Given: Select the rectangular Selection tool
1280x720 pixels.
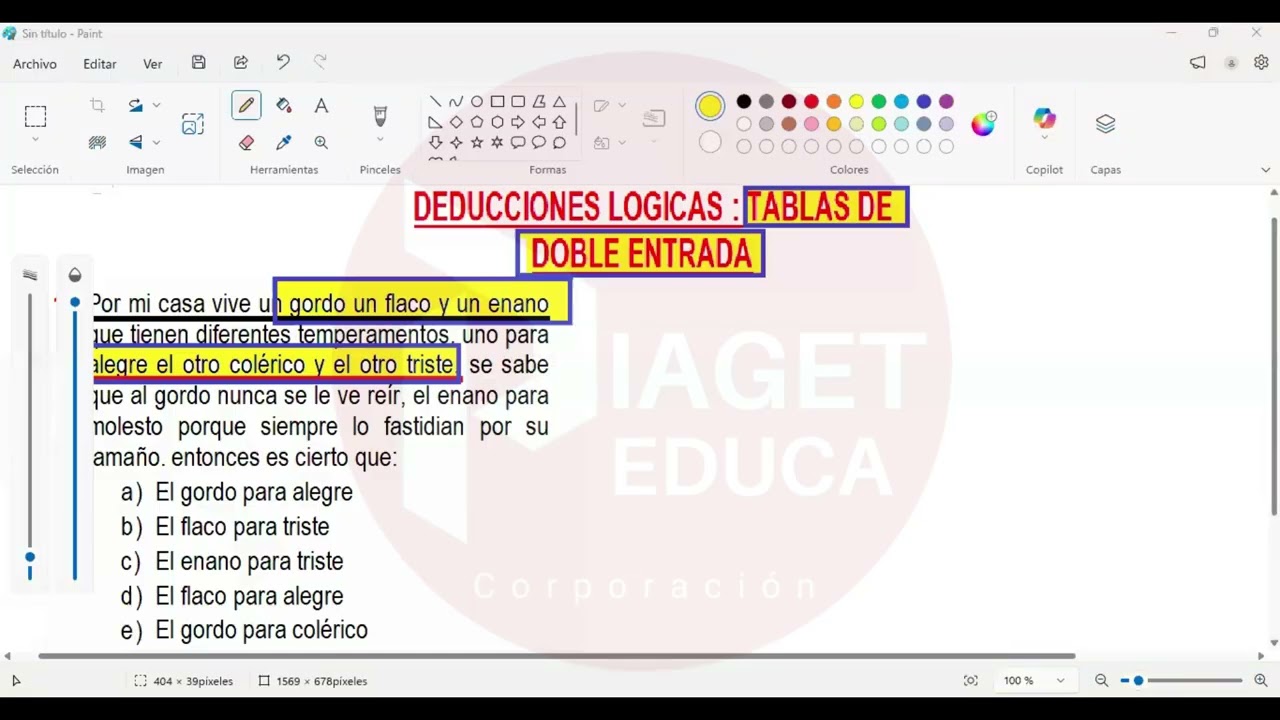Looking at the screenshot, I should click(35, 116).
